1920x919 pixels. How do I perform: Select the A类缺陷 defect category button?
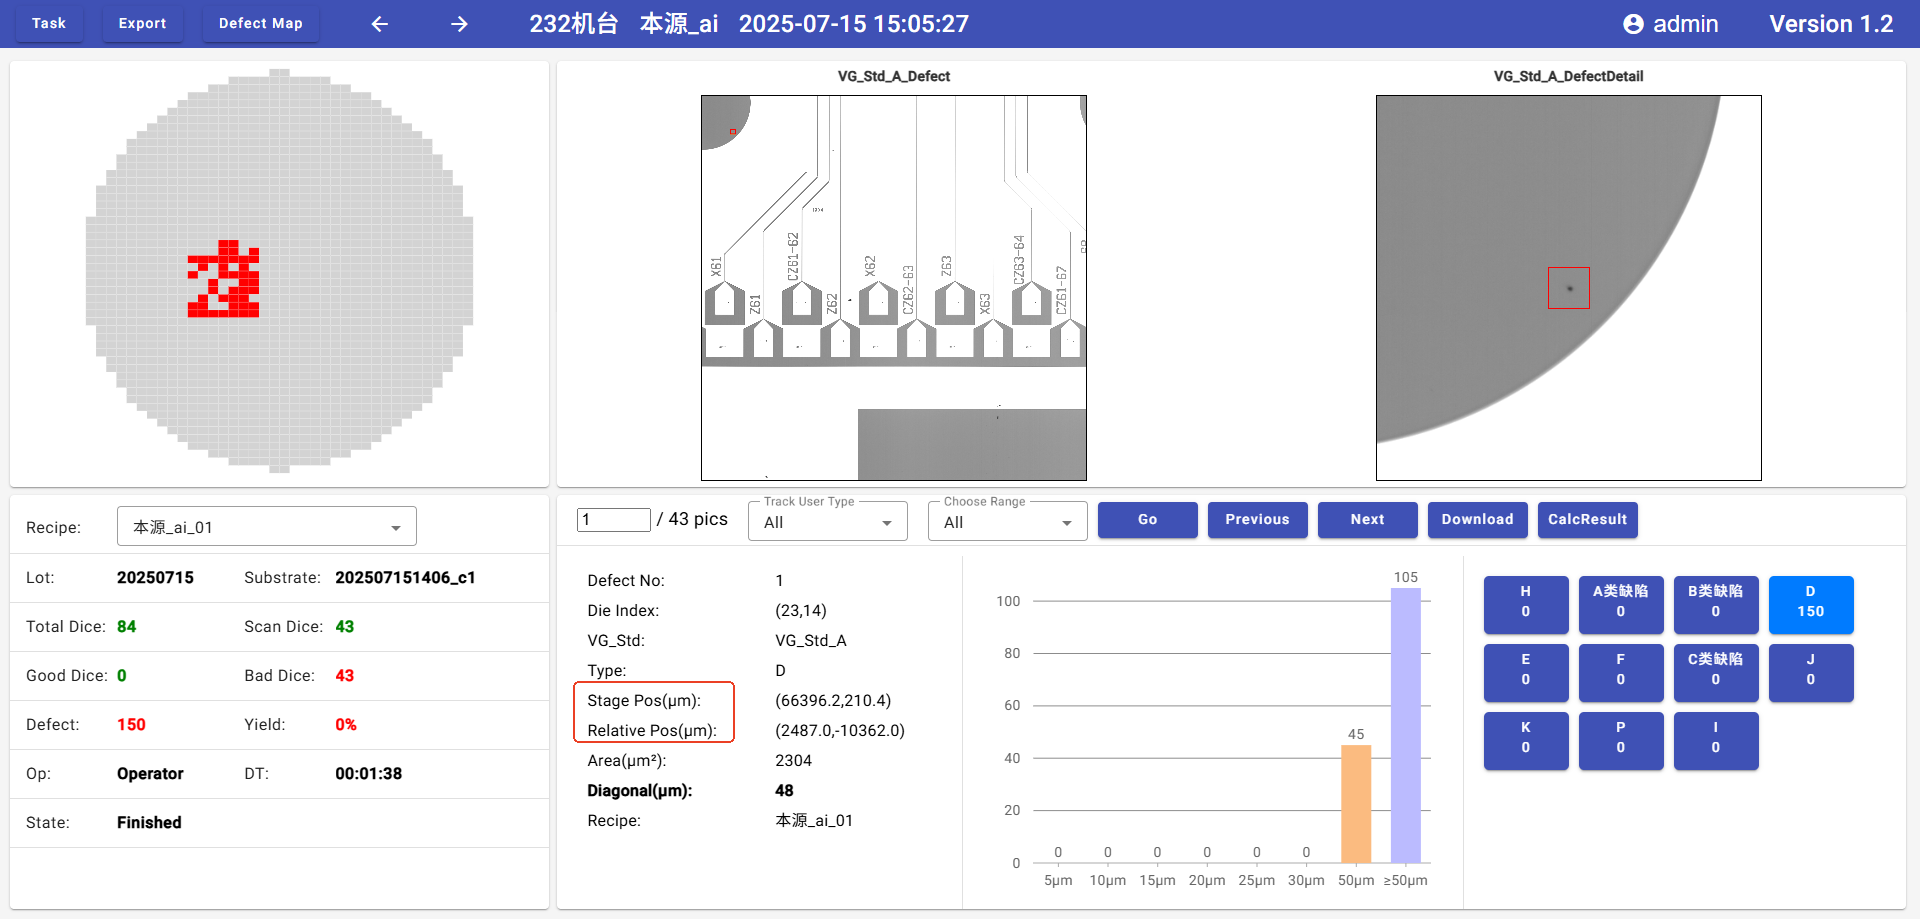(1620, 603)
